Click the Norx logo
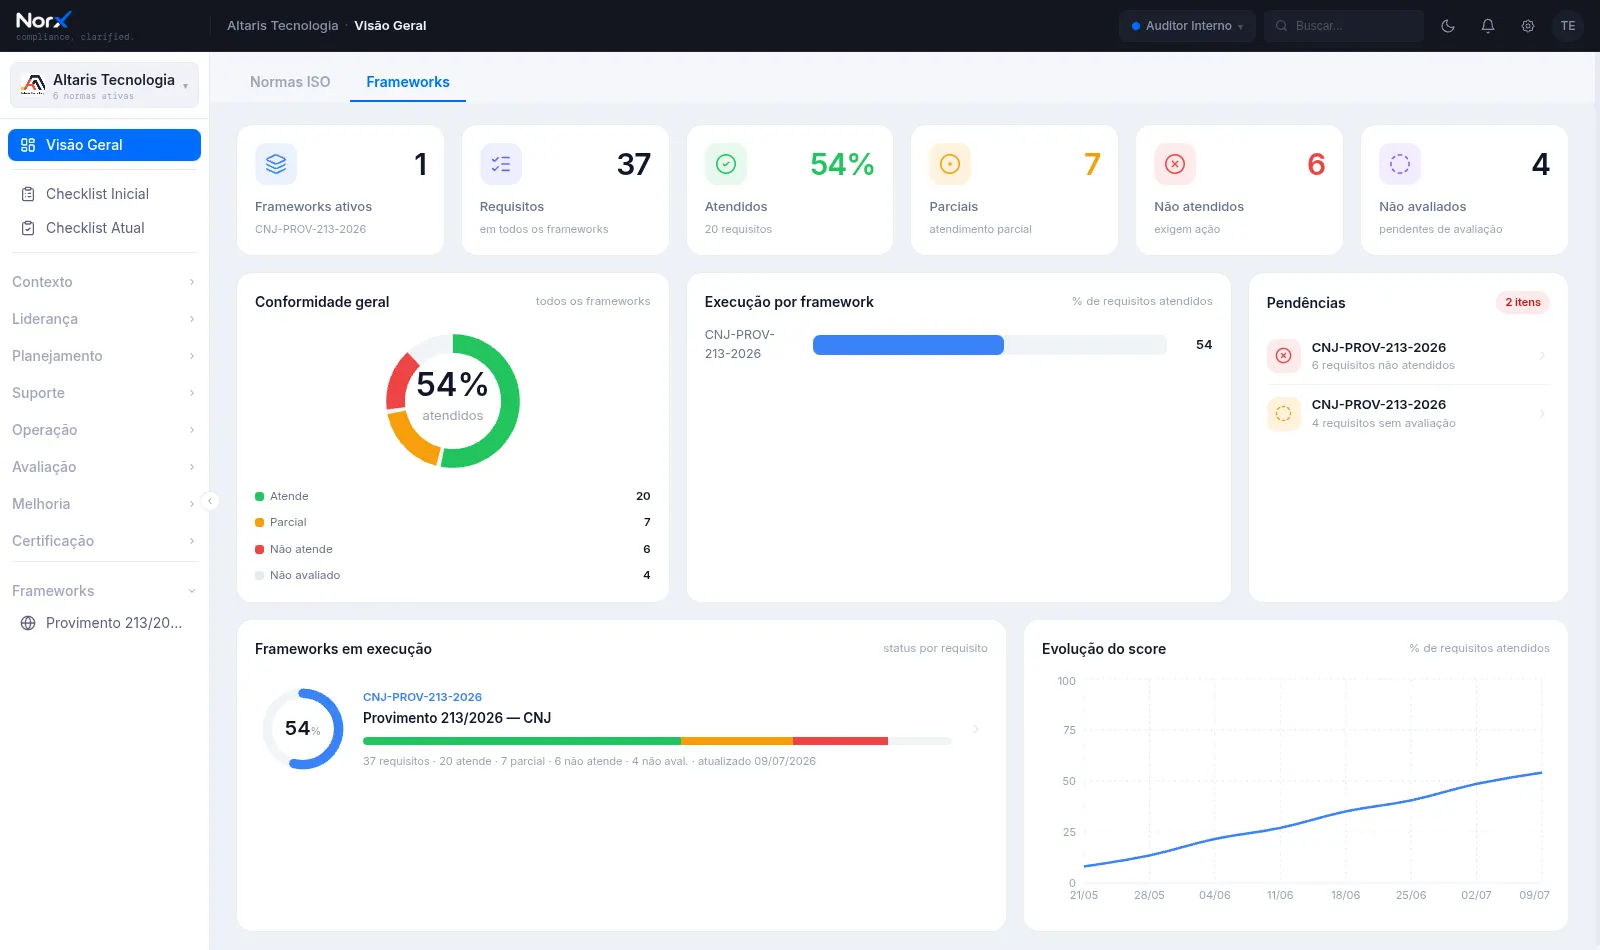 44,20
